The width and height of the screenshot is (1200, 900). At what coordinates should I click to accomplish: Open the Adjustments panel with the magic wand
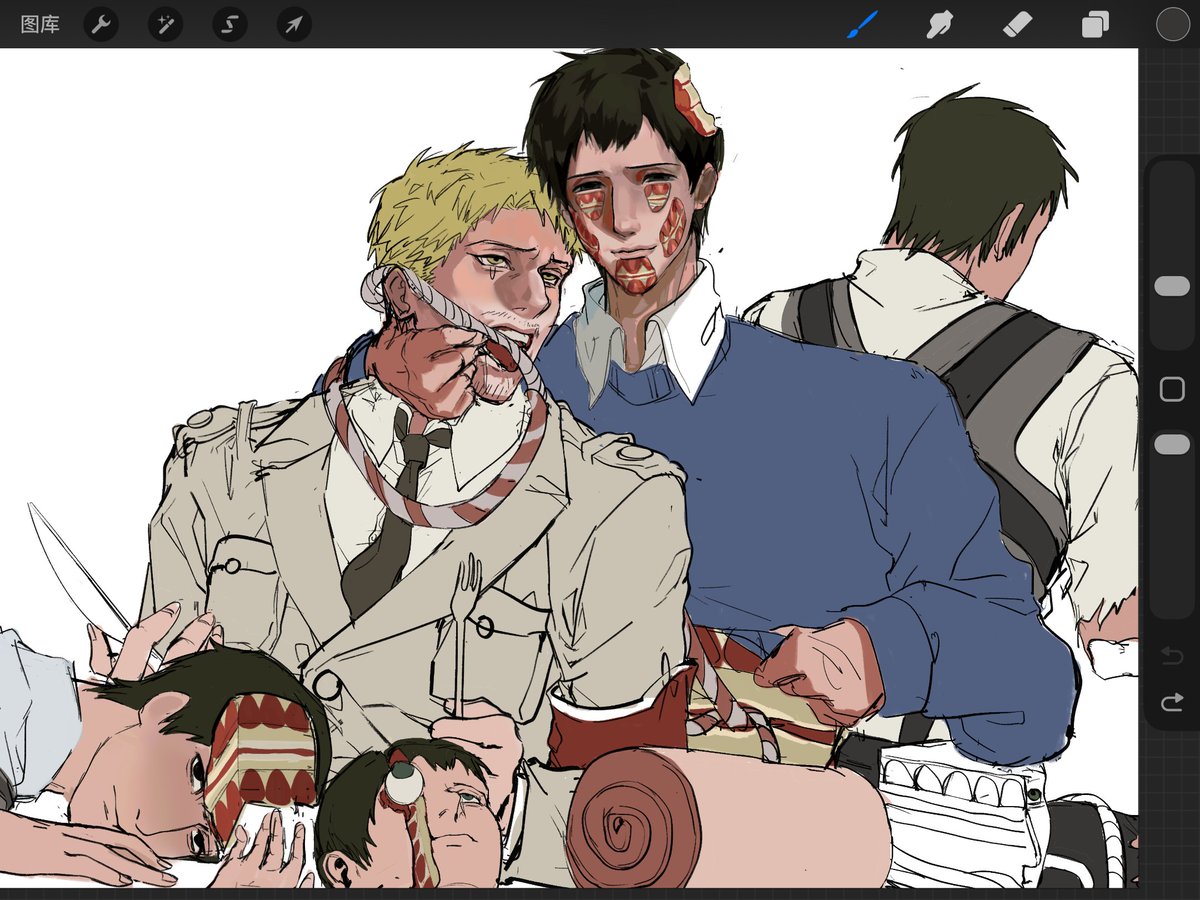coord(164,24)
